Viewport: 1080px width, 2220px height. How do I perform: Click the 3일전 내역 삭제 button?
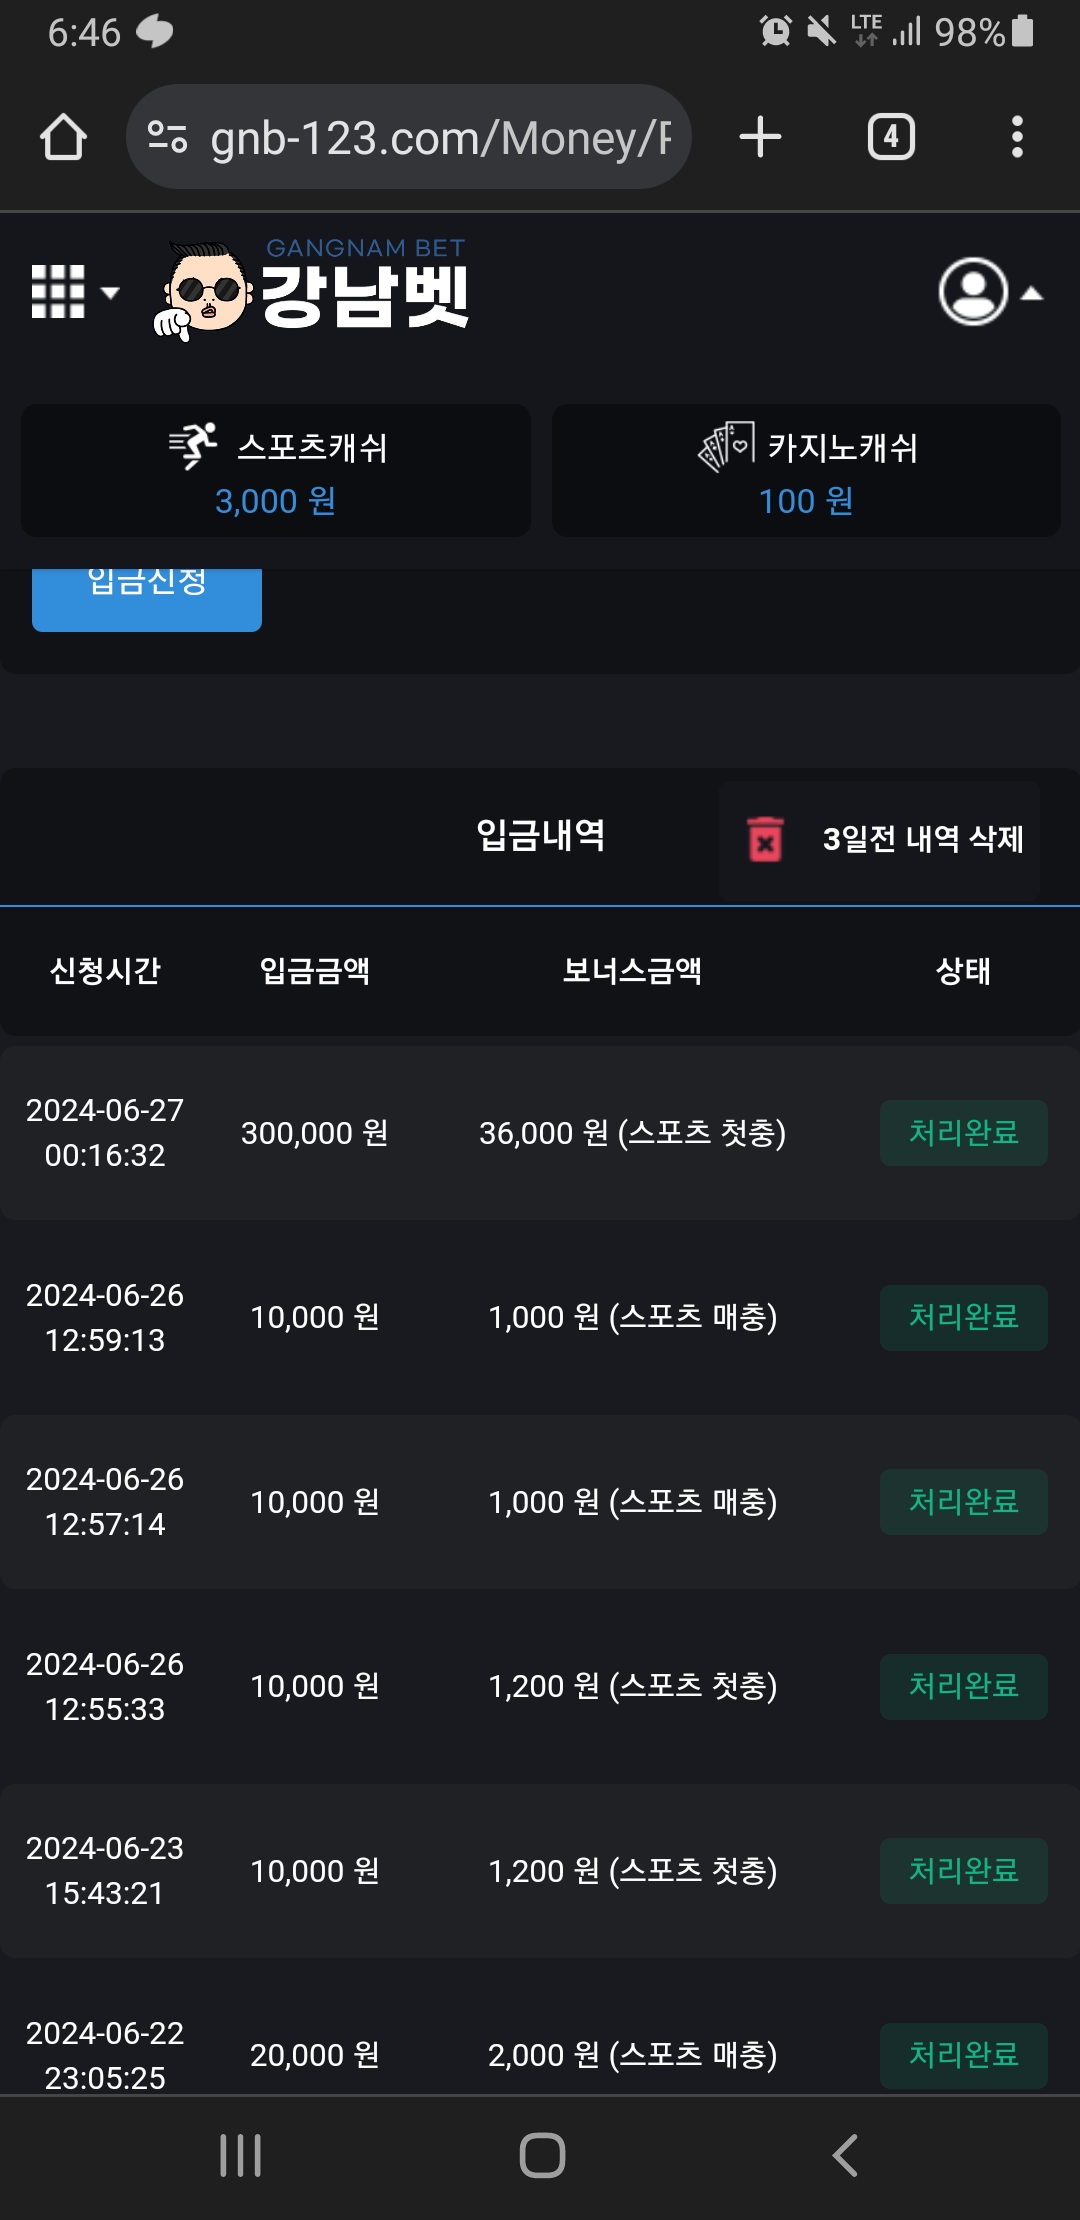tap(922, 839)
